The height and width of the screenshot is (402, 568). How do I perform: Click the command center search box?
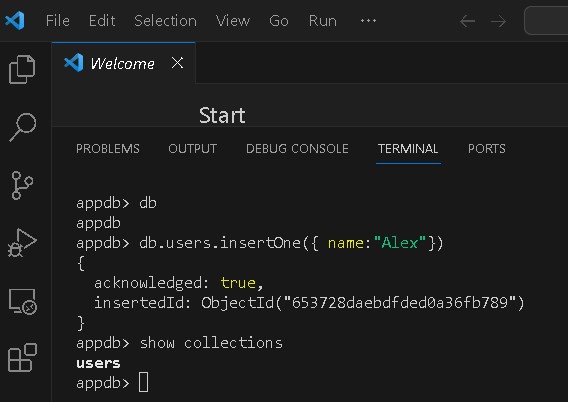pyautogui.click(x=546, y=21)
